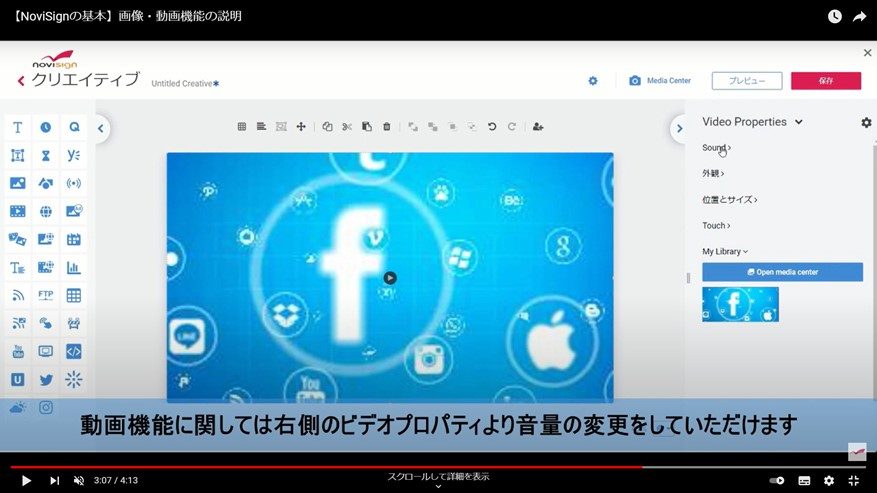Insert the table grid widget
Viewport: 877px width, 493px height.
(x=74, y=295)
